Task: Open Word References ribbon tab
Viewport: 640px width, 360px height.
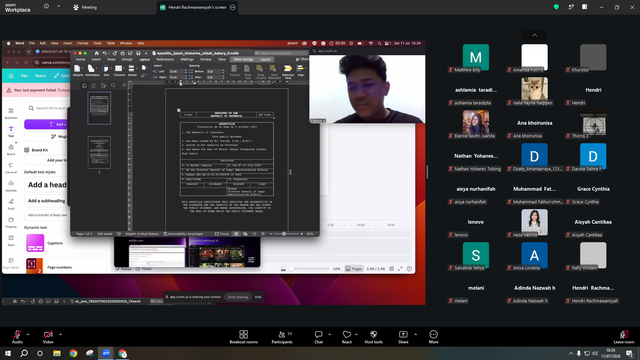Action: pos(165,60)
